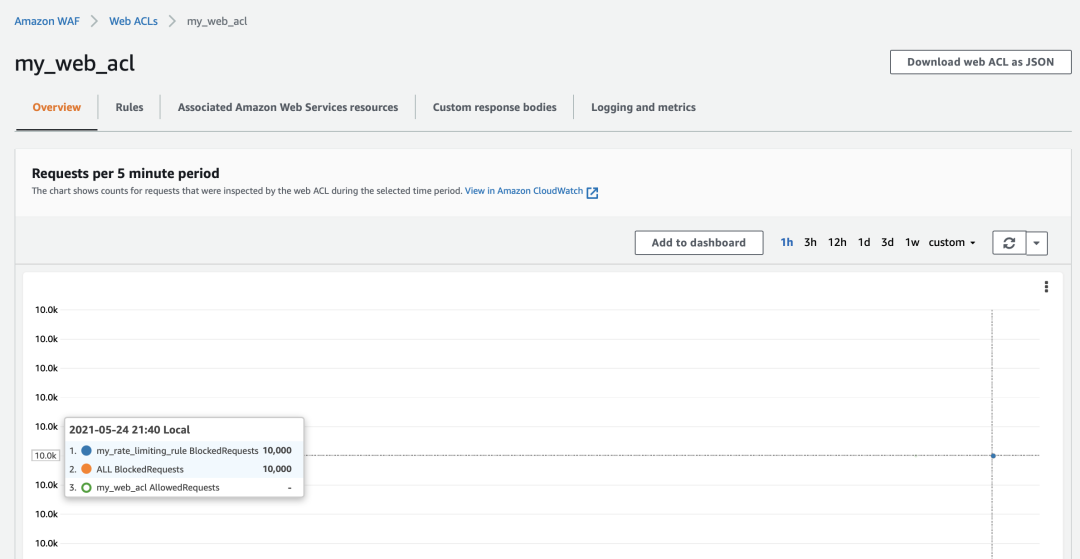The height and width of the screenshot is (559, 1080).
Task: Click the blue data point on chart
Action: [993, 456]
